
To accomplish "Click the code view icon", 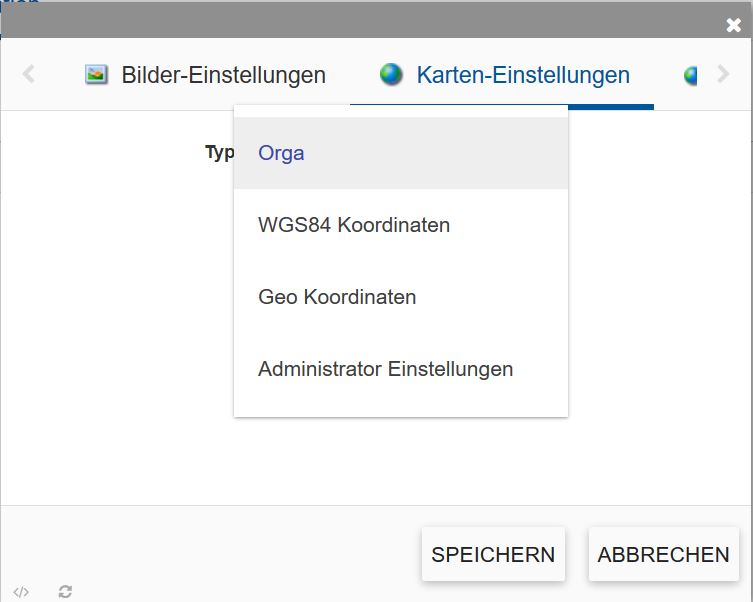I will point(21,591).
